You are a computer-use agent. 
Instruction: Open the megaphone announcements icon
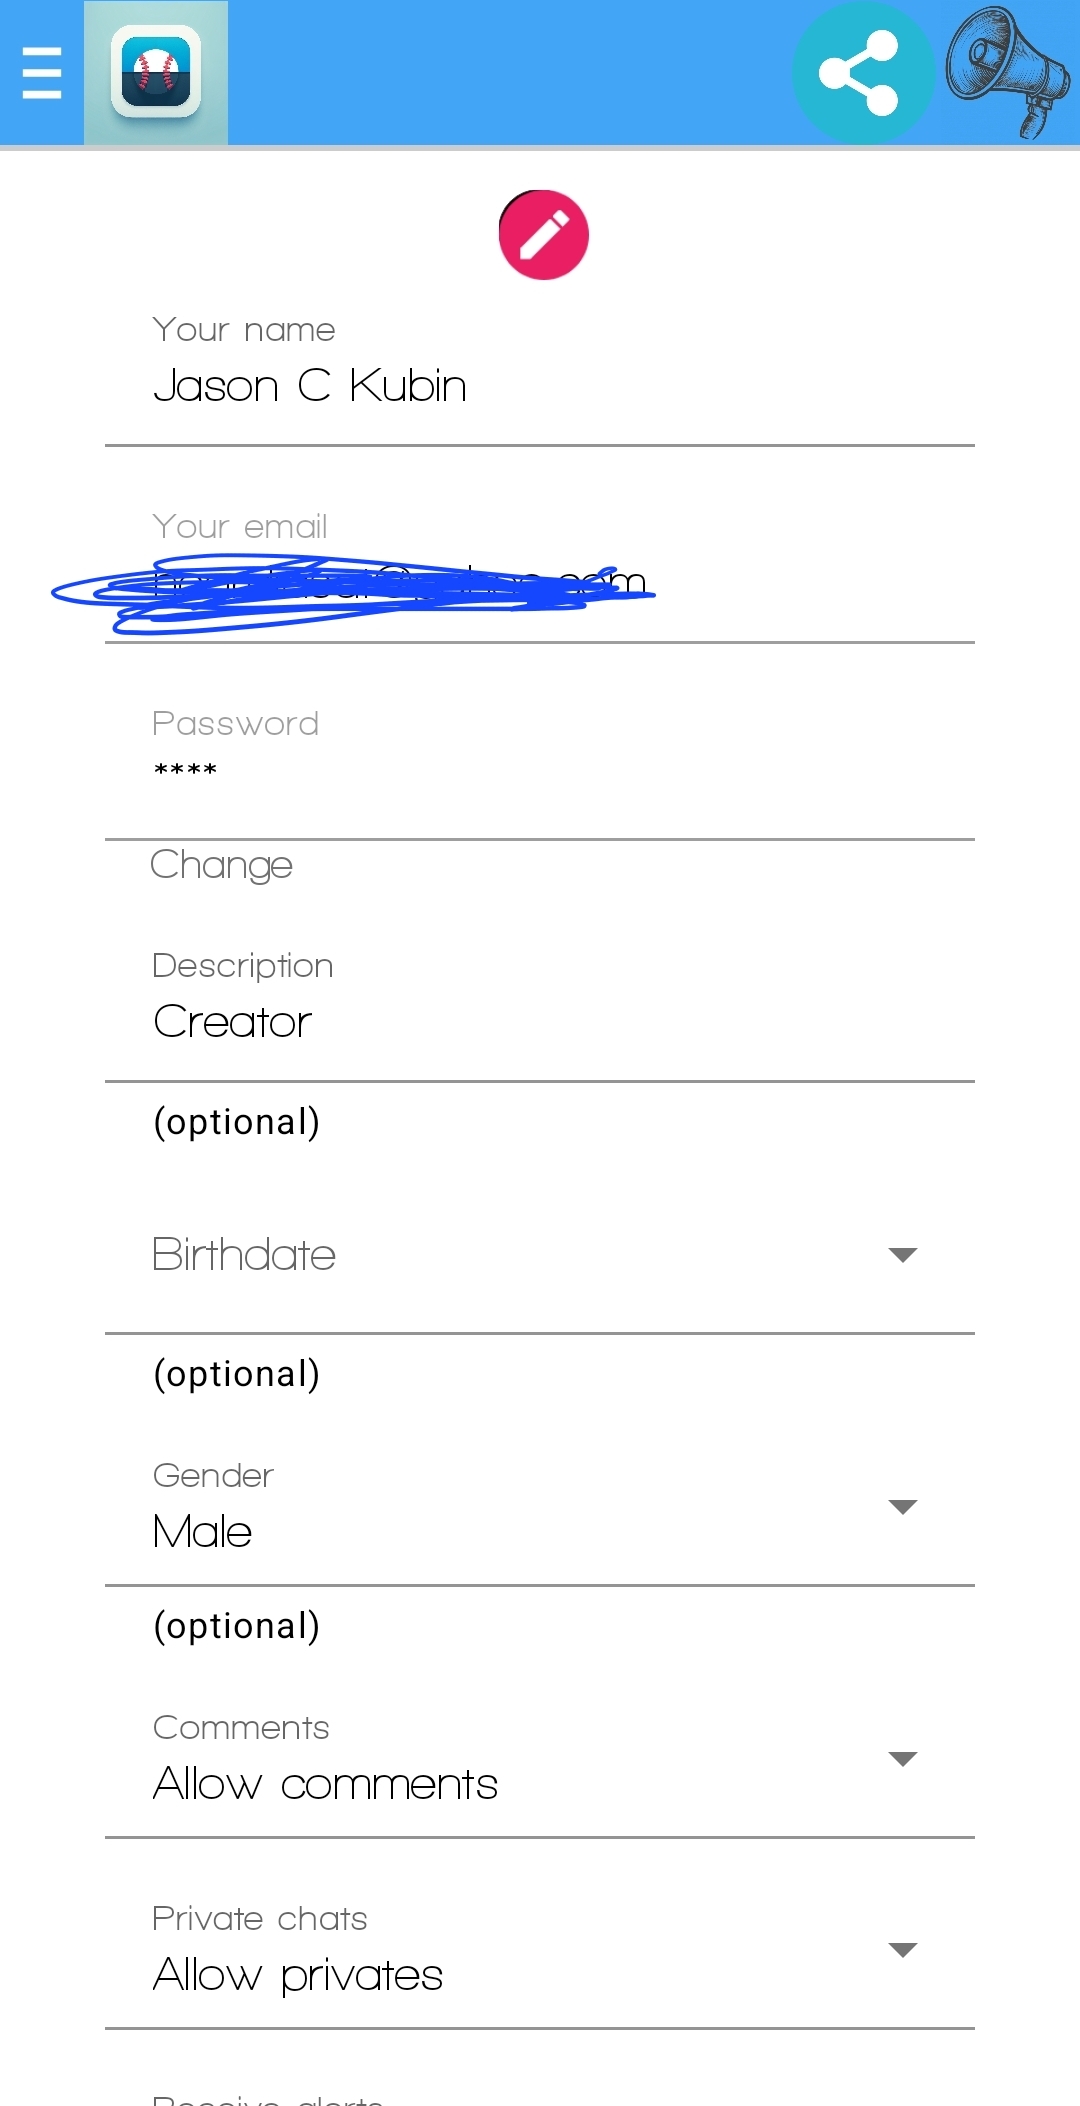pyautogui.click(x=1007, y=73)
